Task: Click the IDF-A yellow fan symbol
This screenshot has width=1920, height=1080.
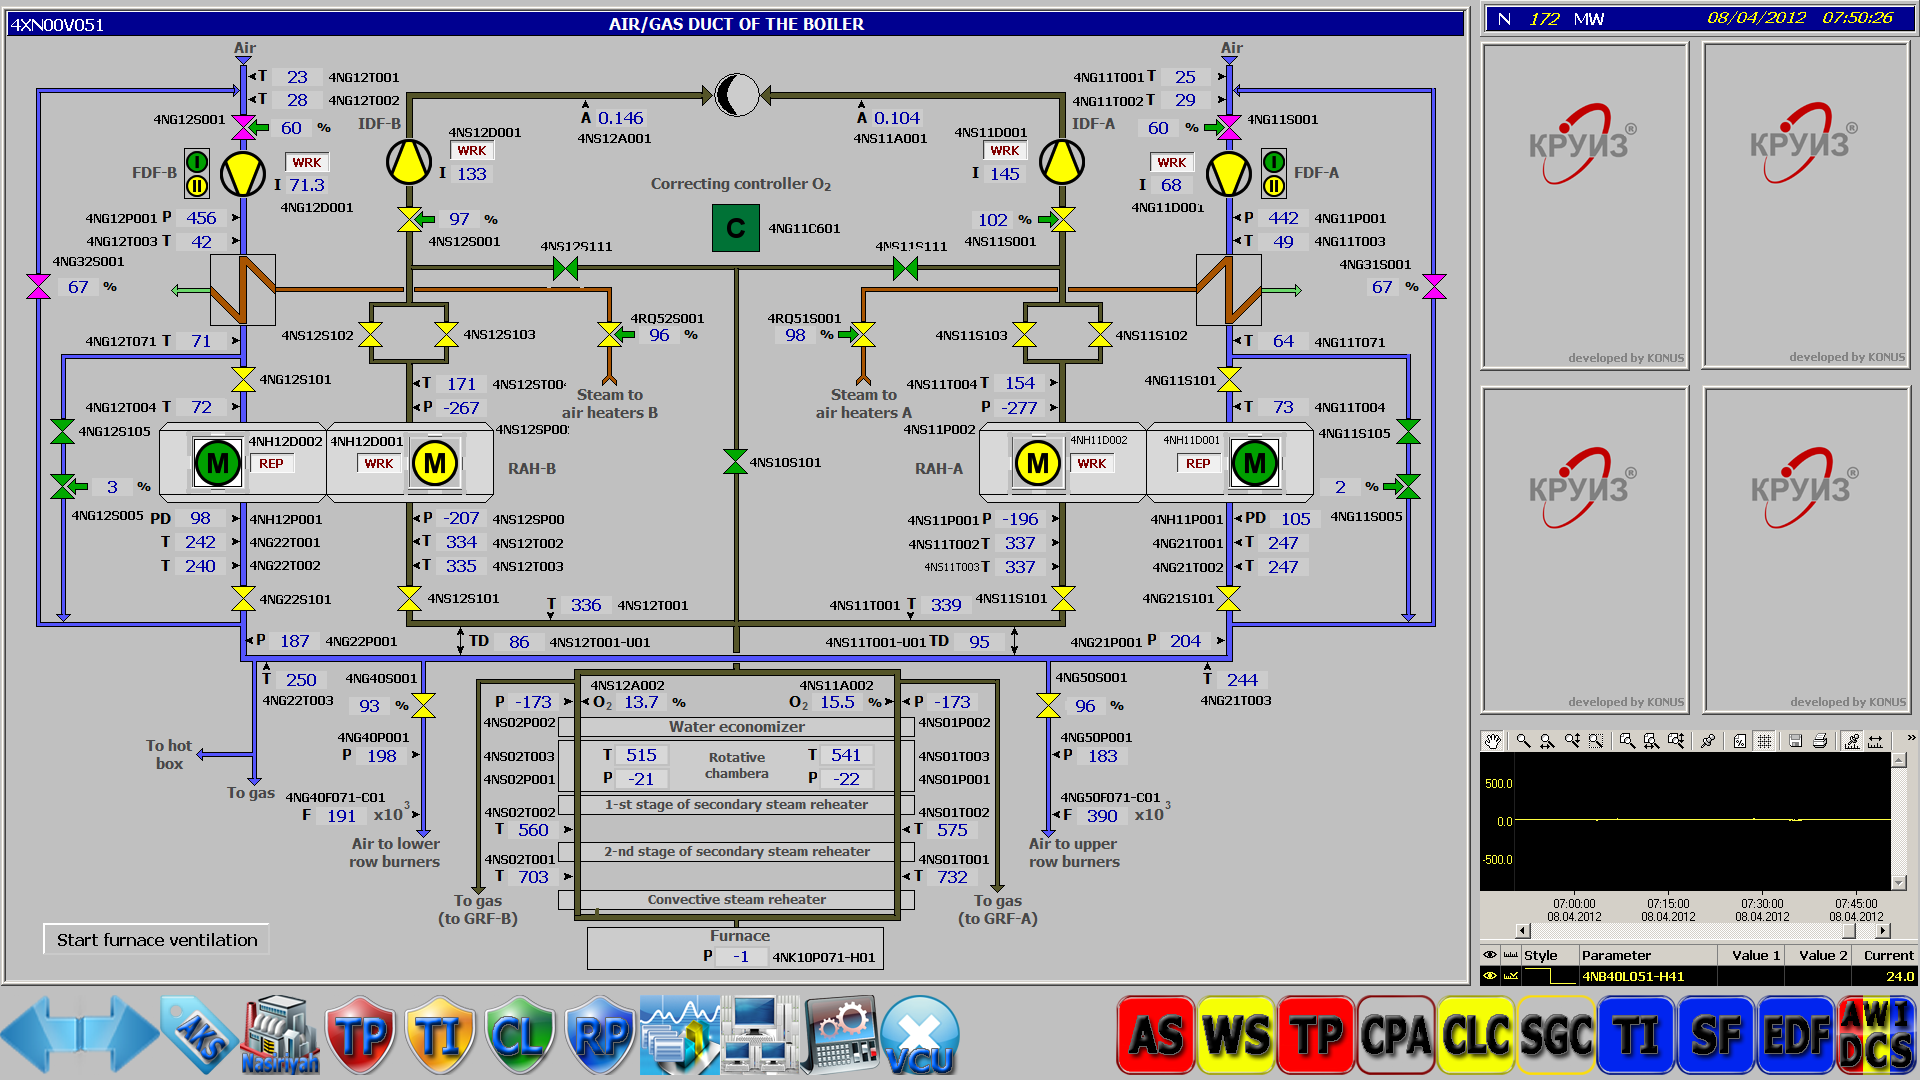Action: pyautogui.click(x=1062, y=161)
